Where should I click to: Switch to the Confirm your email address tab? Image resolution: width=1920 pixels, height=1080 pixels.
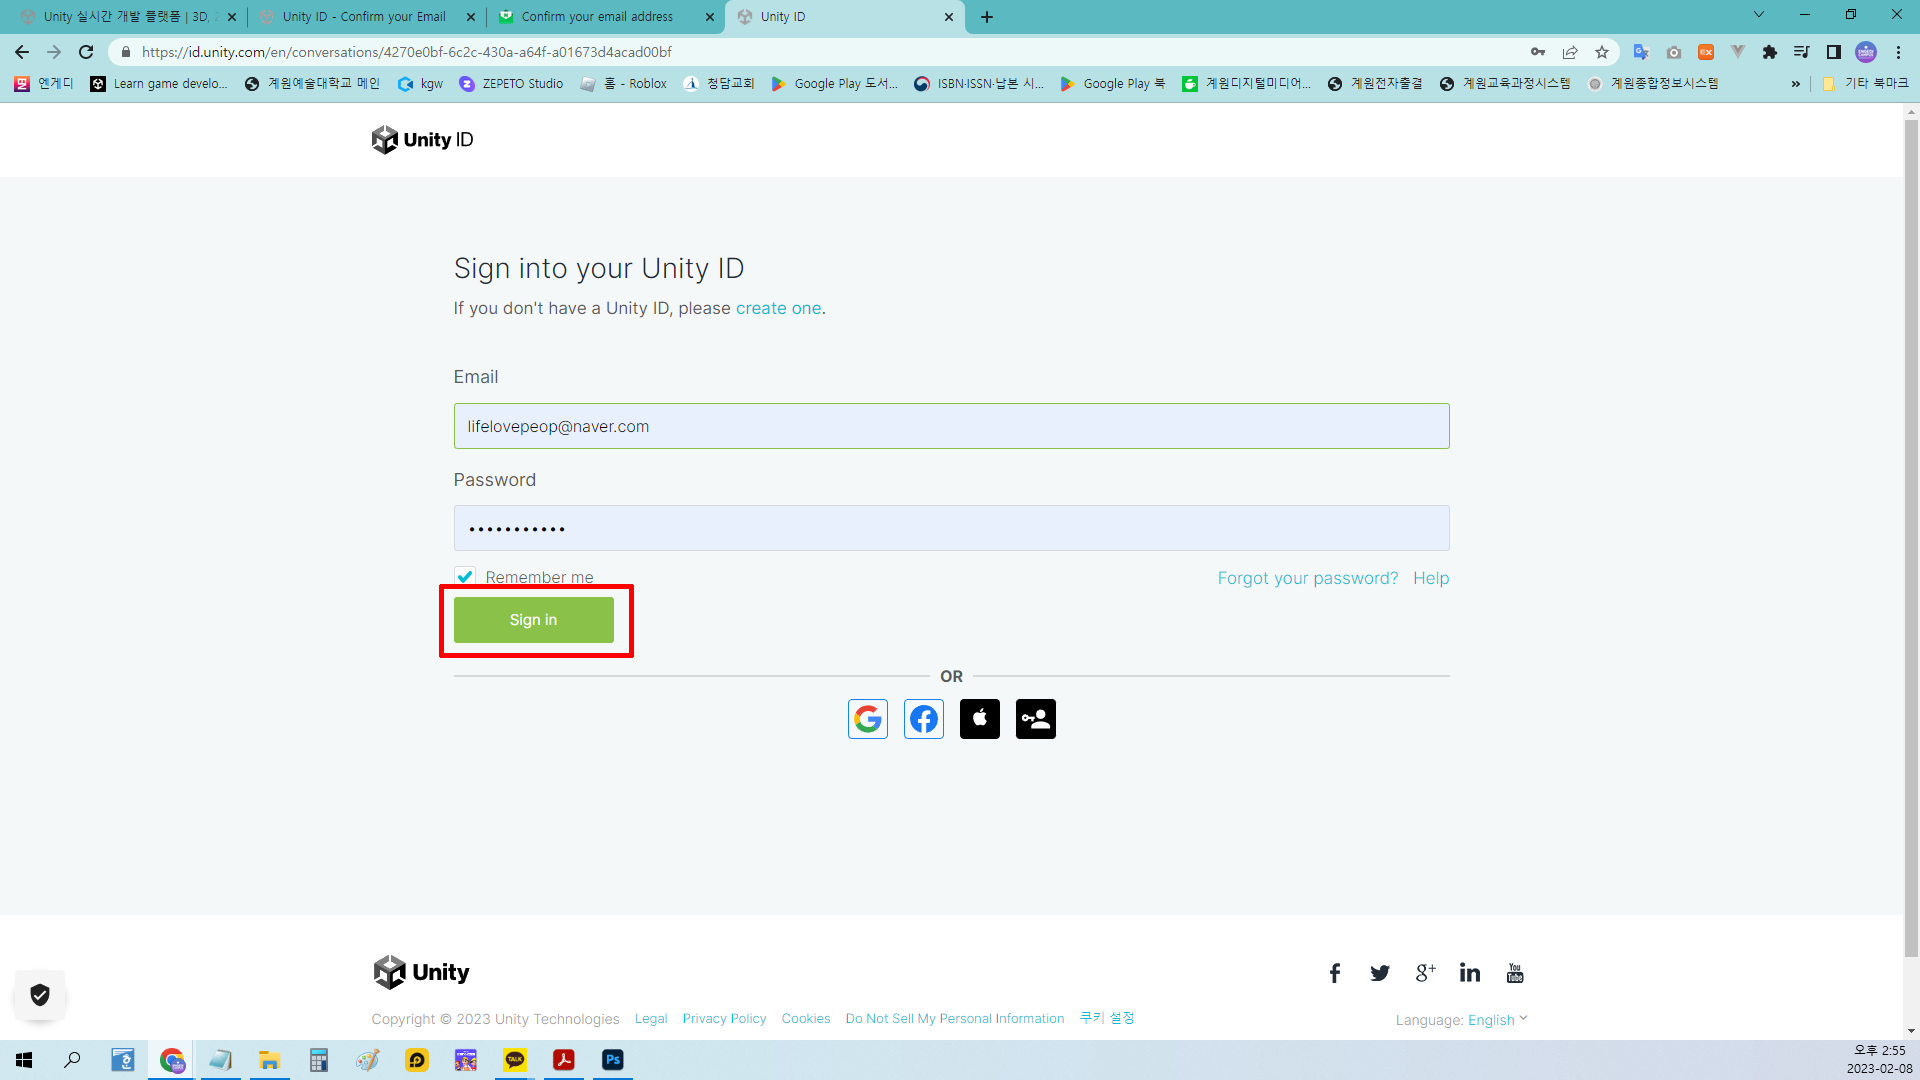click(x=604, y=17)
